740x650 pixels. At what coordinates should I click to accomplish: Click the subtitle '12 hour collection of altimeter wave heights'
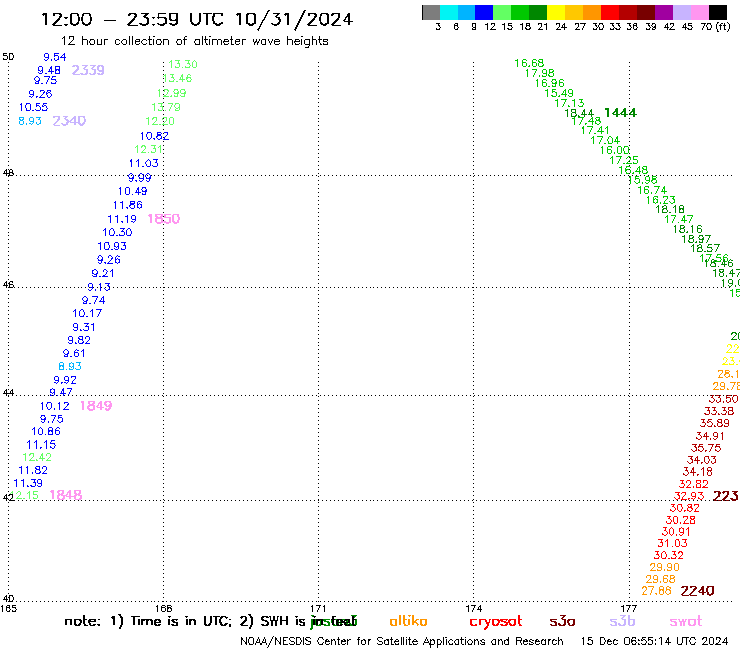pos(194,41)
